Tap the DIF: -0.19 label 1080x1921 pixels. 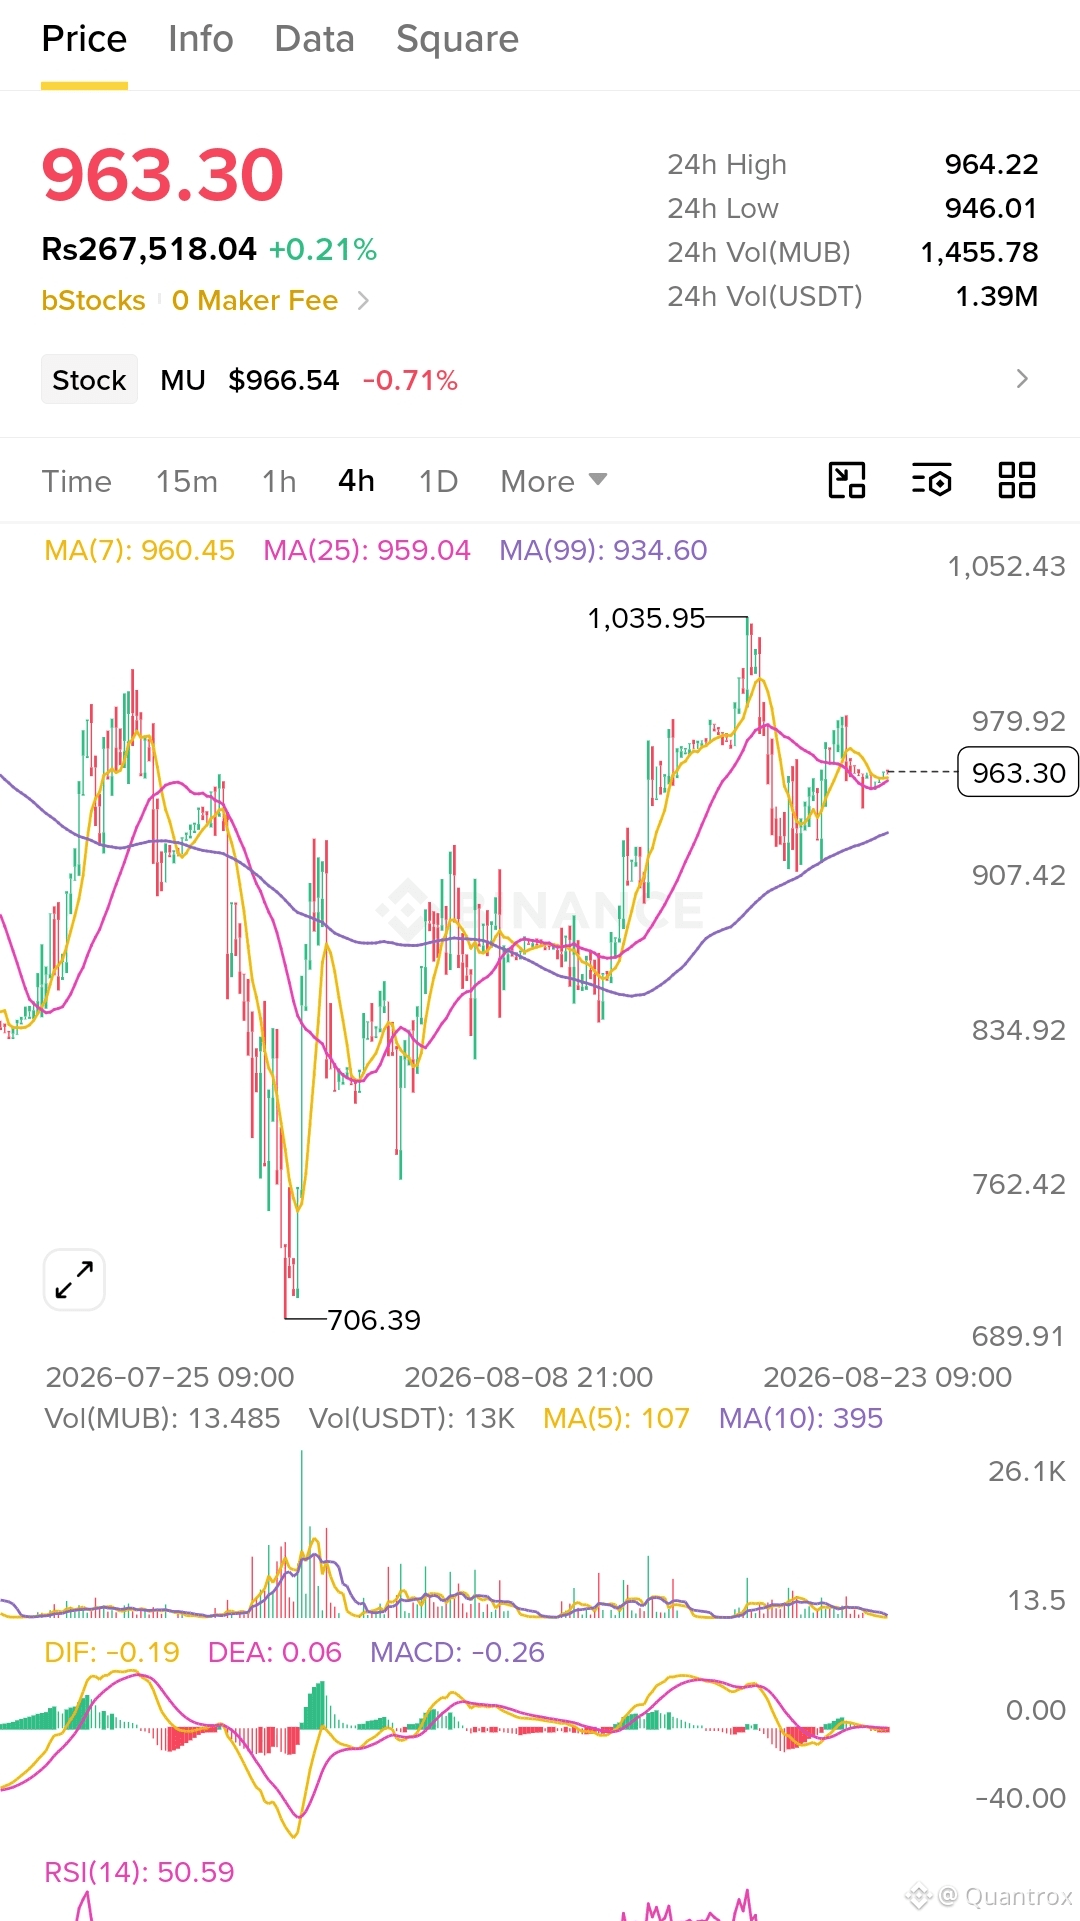pos(112,1652)
